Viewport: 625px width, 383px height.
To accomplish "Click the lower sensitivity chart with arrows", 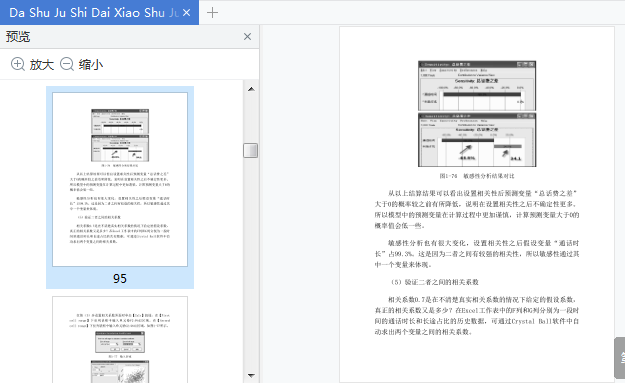I will point(477,140).
